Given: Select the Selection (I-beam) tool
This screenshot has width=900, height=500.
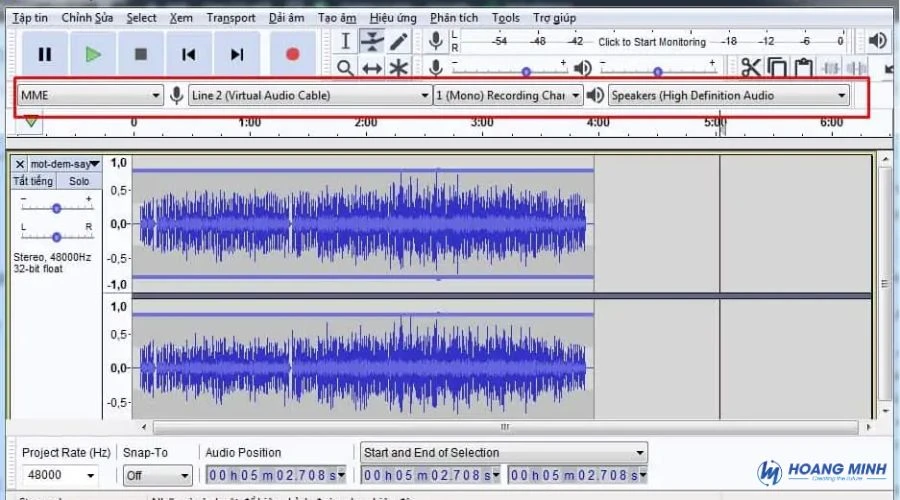Looking at the screenshot, I should 345,41.
